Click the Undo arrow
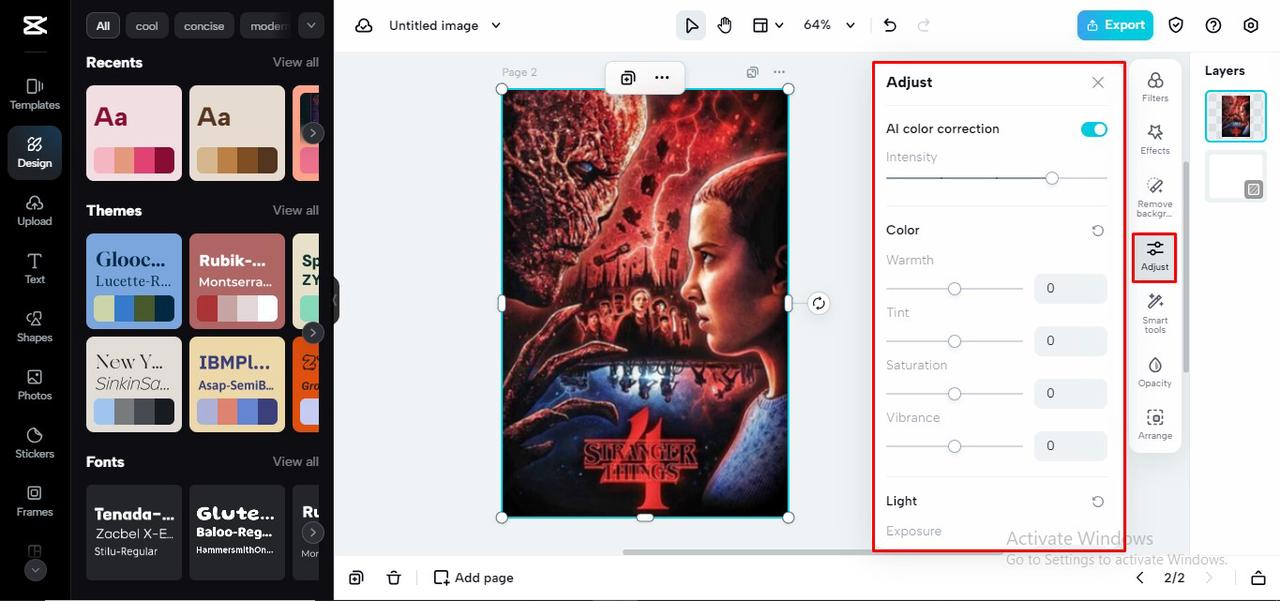This screenshot has width=1280, height=601. [890, 25]
